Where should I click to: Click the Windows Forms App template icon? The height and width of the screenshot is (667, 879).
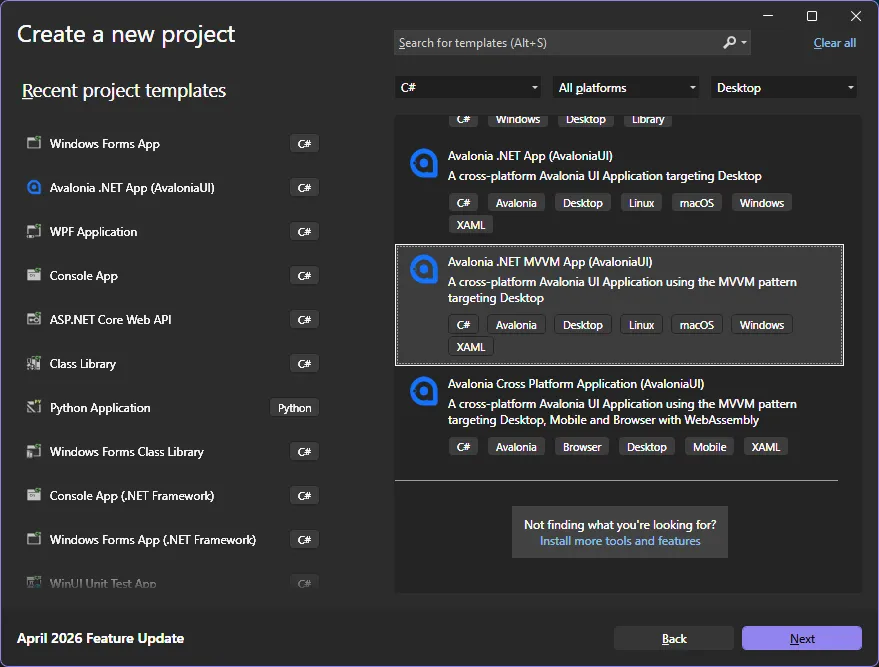[34, 143]
